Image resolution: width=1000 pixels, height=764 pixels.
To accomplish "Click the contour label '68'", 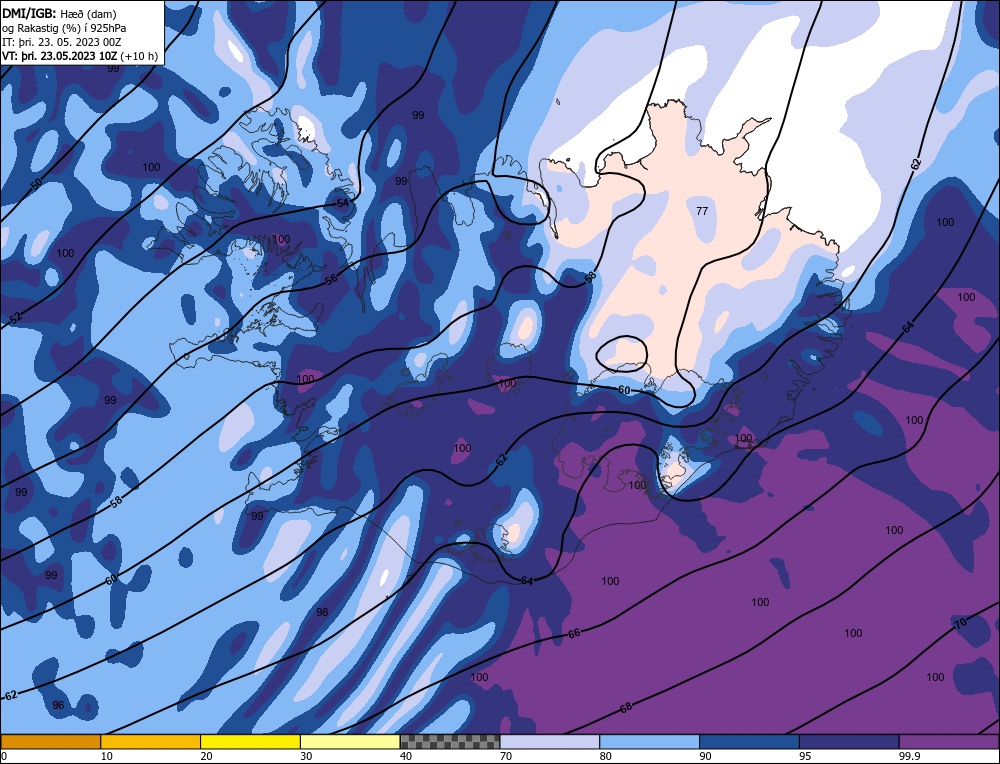I will (626, 707).
